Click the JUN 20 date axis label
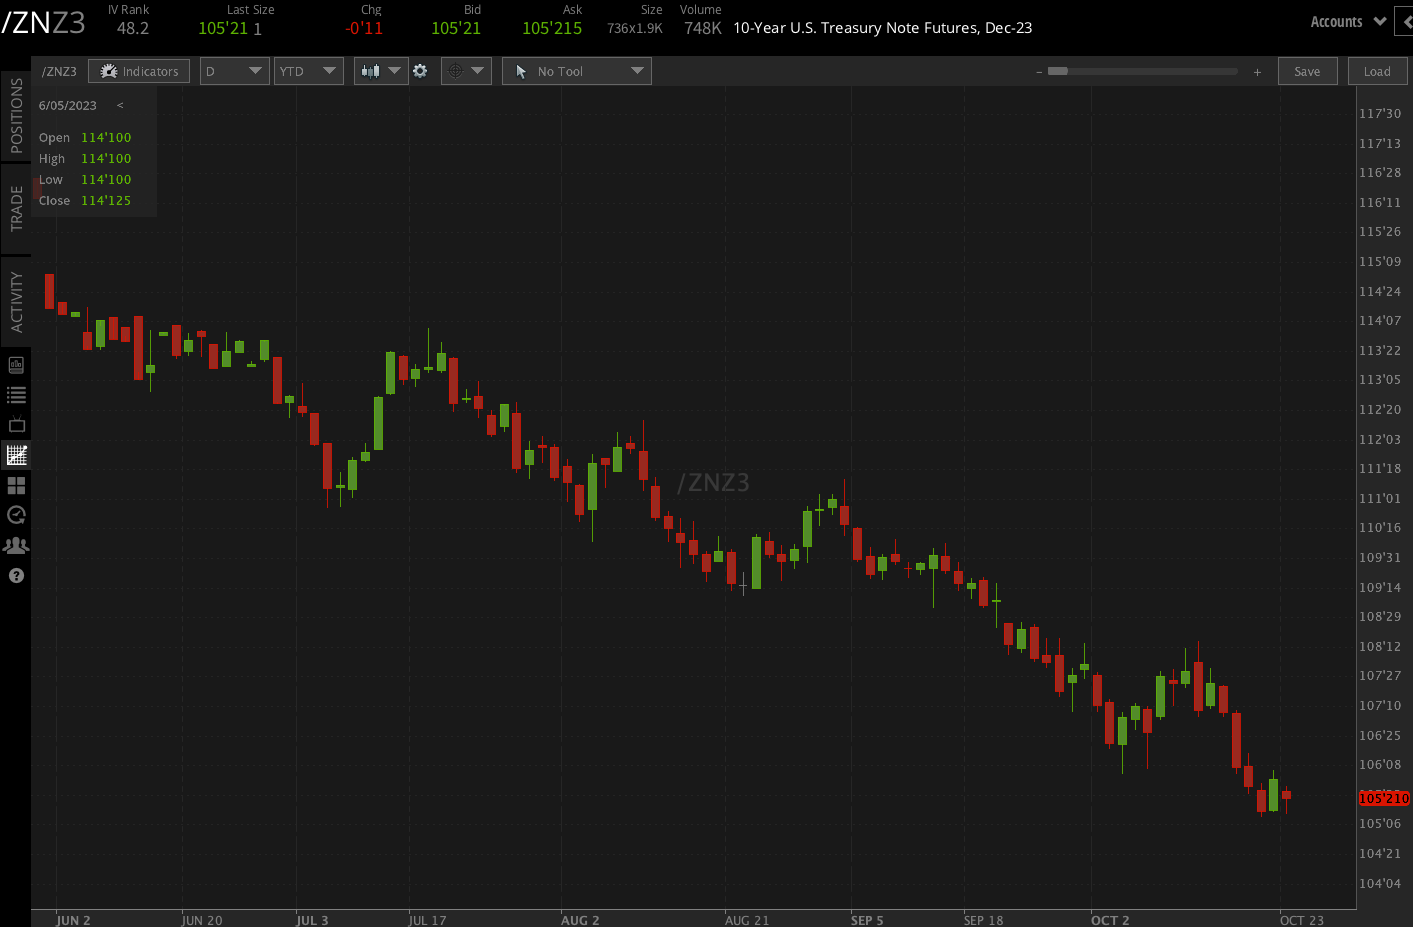 pos(202,920)
